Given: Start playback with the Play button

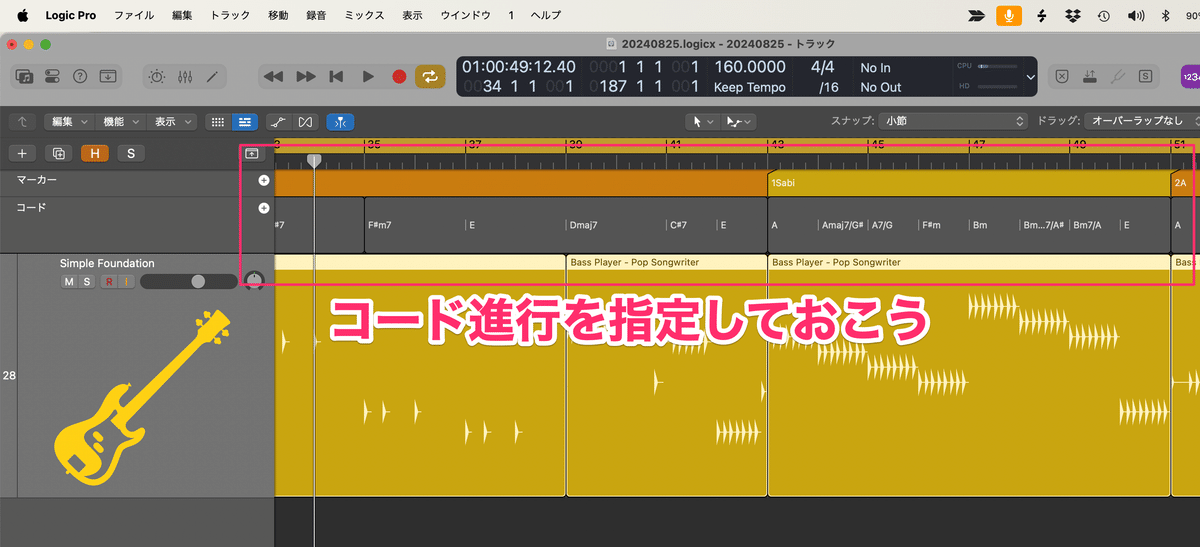Looking at the screenshot, I should [x=368, y=76].
